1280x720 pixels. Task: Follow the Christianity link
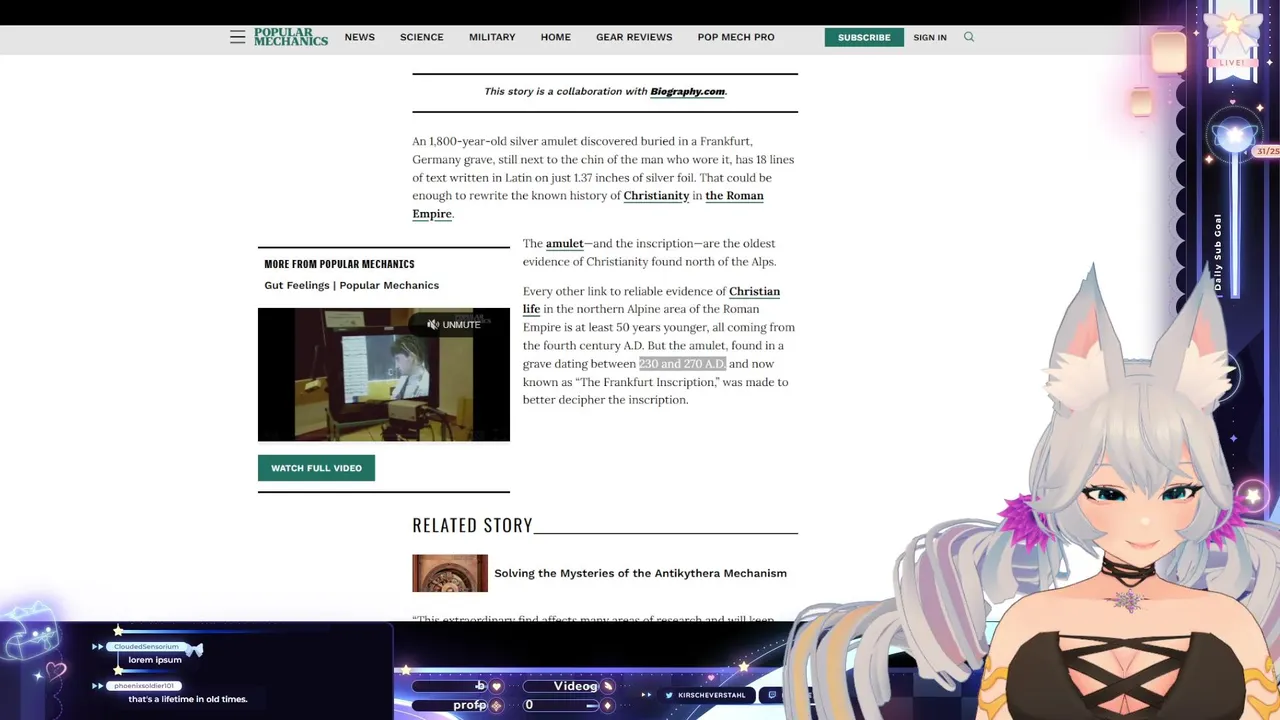656,196
